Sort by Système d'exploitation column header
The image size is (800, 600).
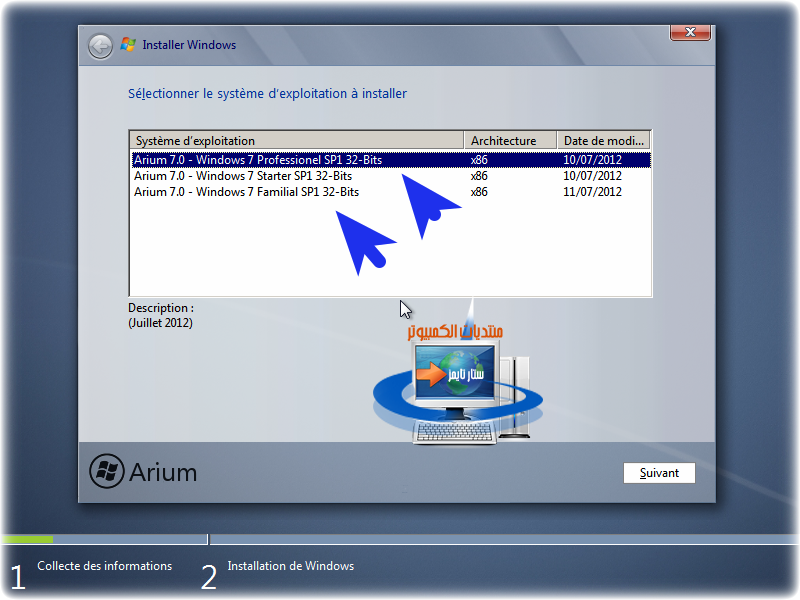pyautogui.click(x=296, y=140)
